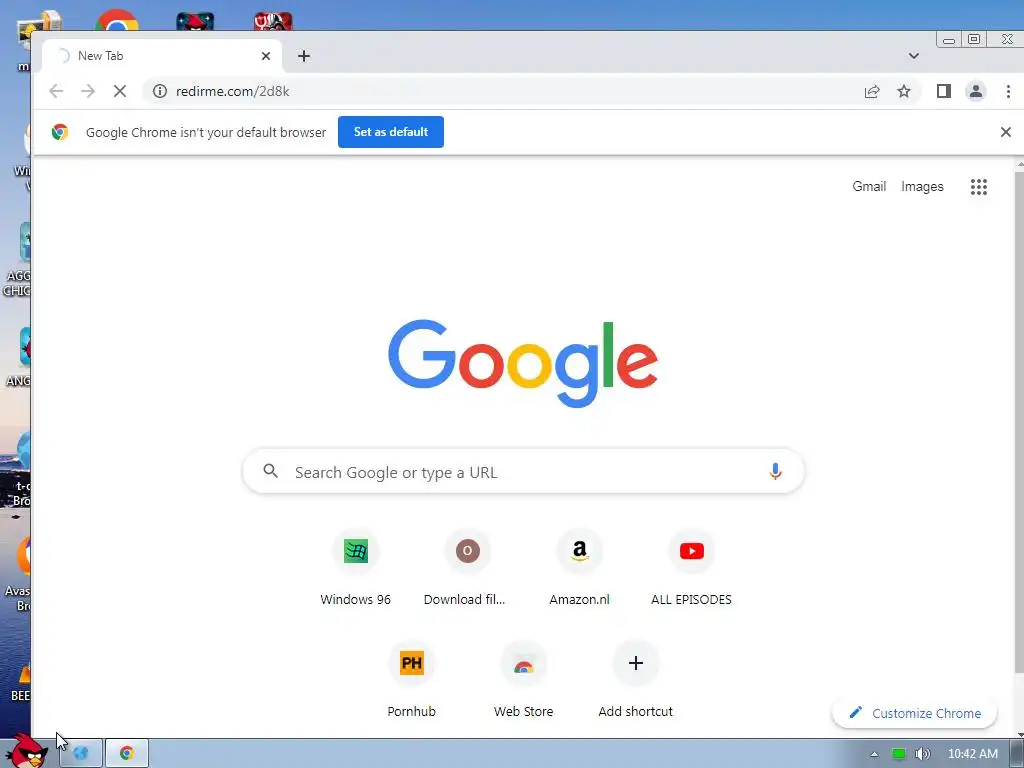Click Customize Chrome button
The width and height of the screenshot is (1024, 768).
pos(914,713)
